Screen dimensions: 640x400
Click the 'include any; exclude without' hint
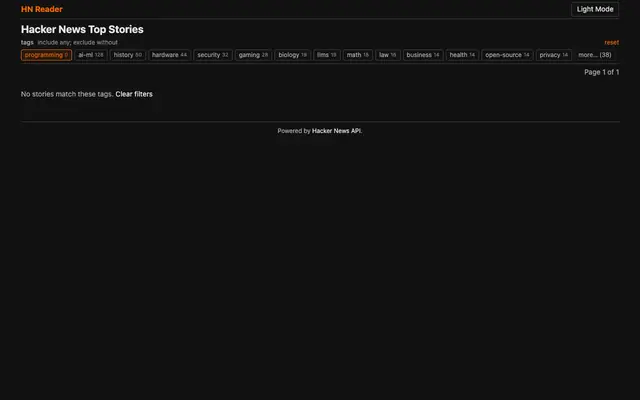[78, 42]
